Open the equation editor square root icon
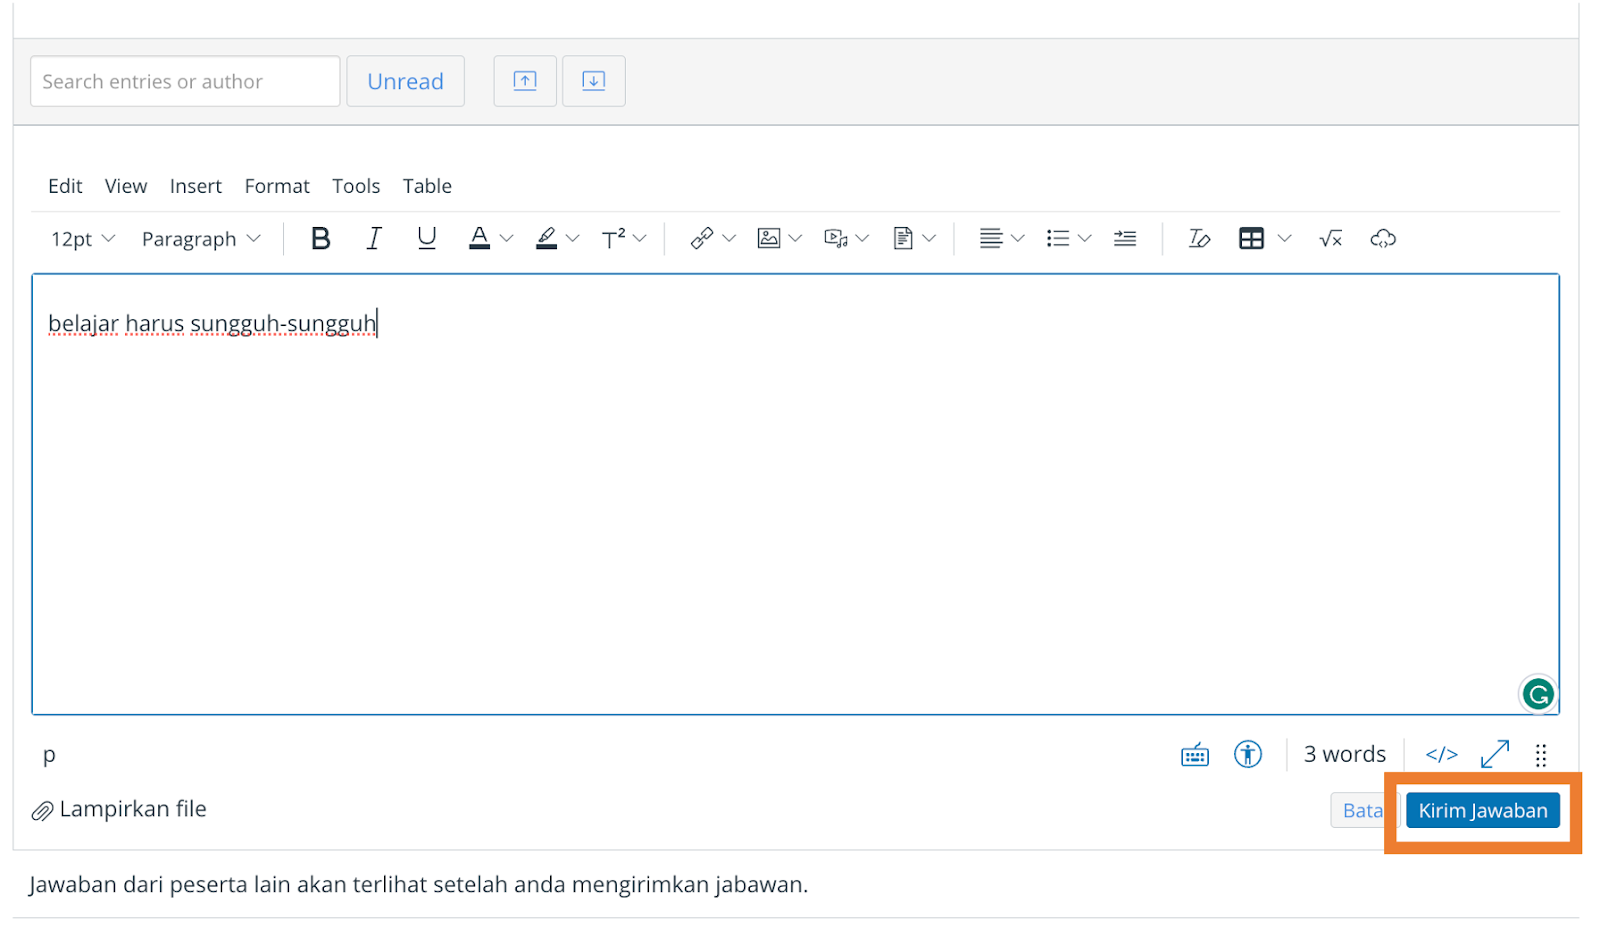Screen dimensions: 1600x929 tap(1330, 238)
